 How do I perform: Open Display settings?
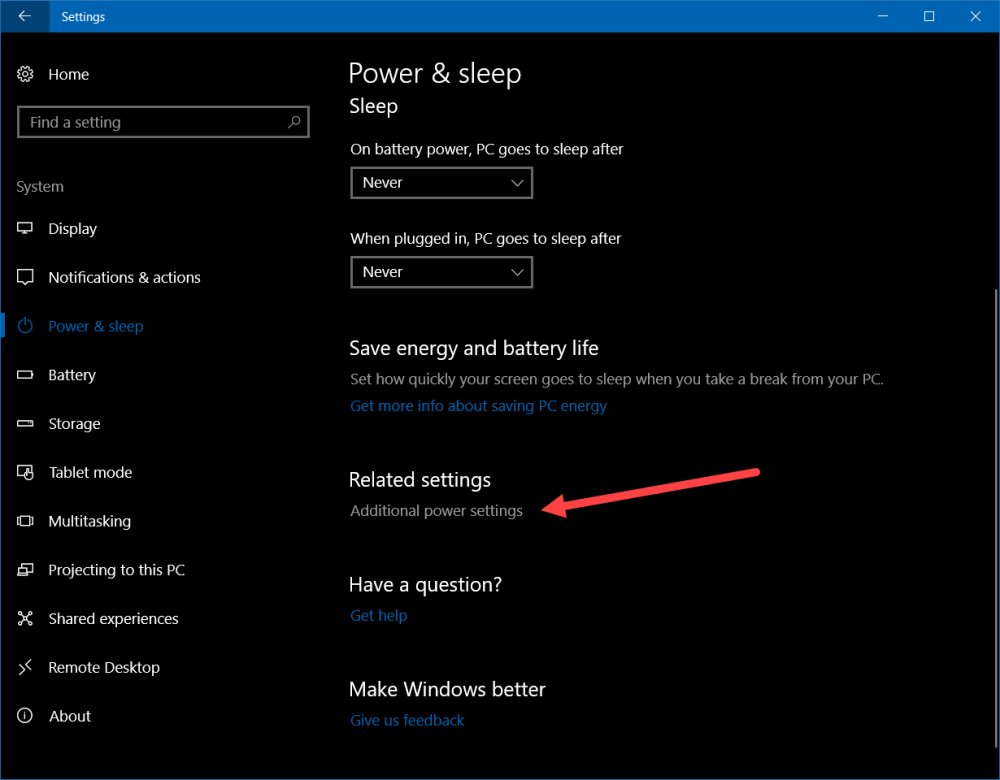73,229
